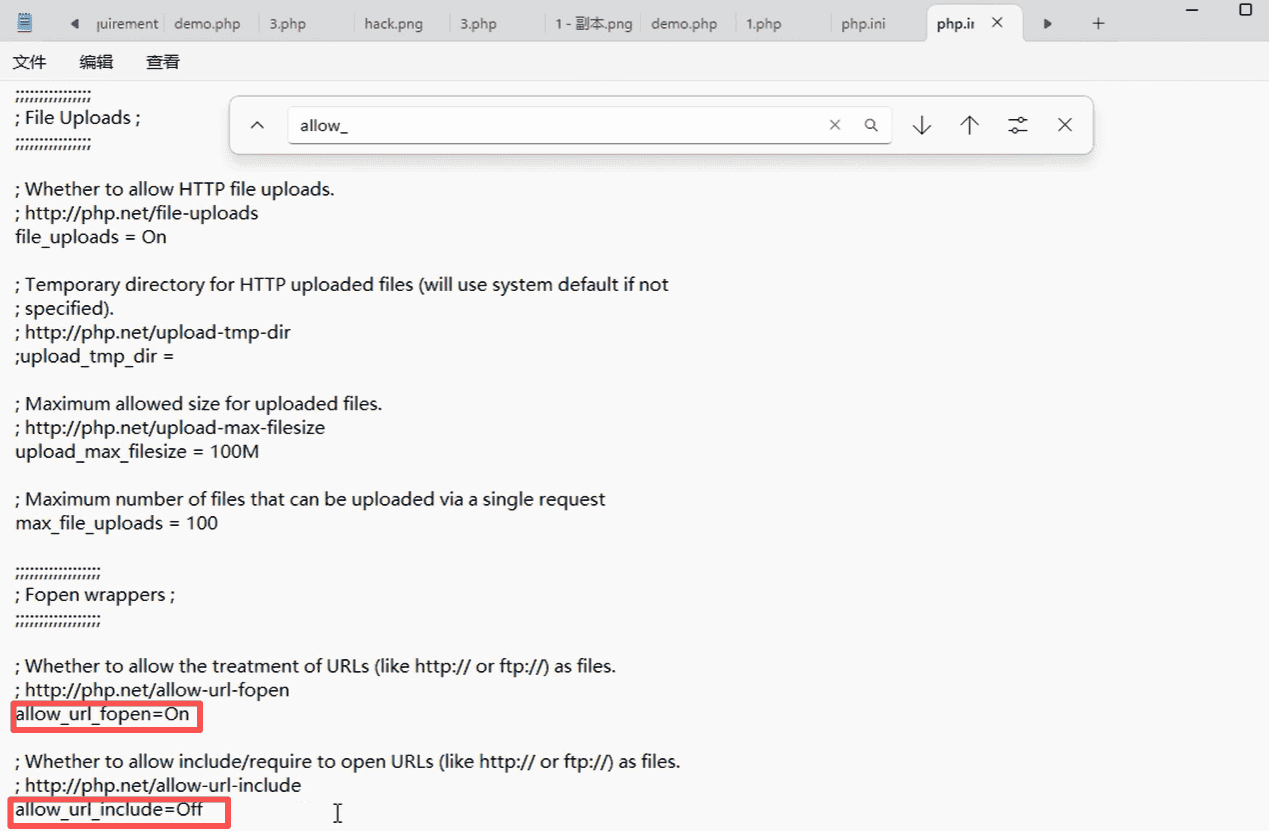This screenshot has width=1269, height=831.
Task: Go to previous match with up arrow
Action: coord(969,125)
